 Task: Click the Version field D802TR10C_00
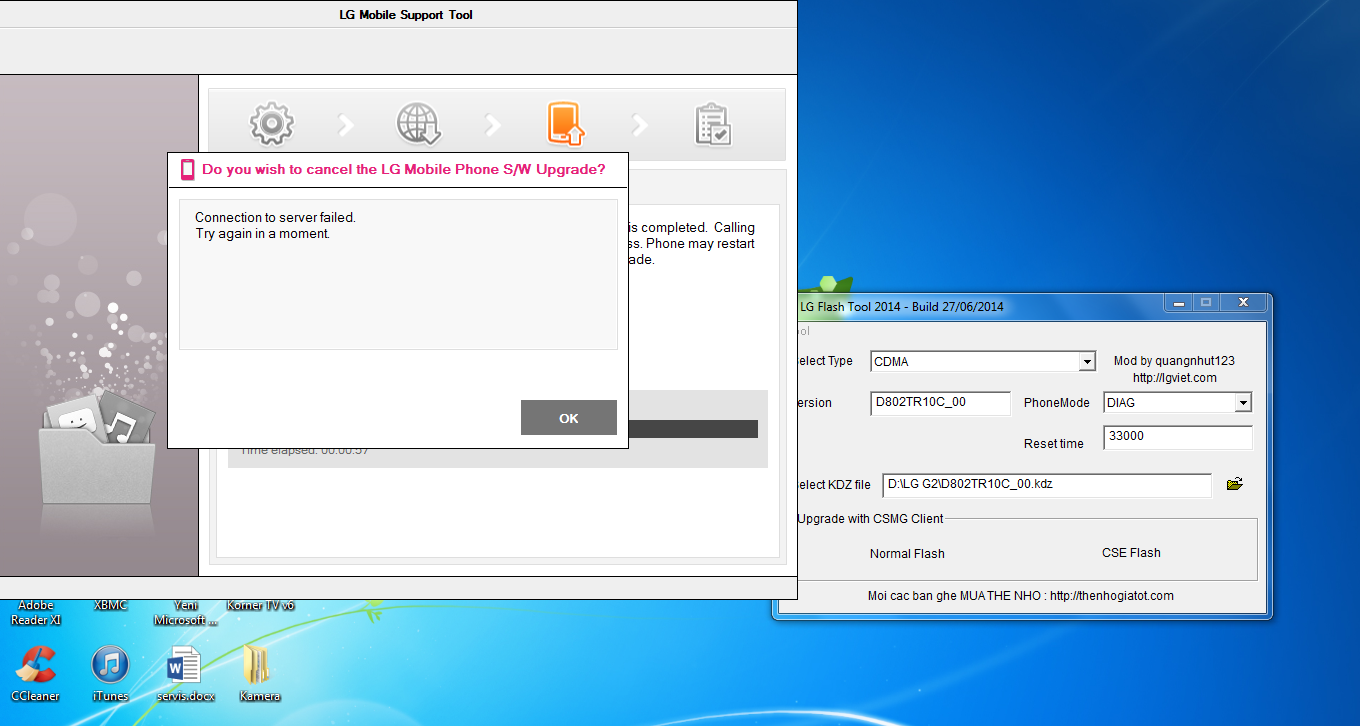940,403
